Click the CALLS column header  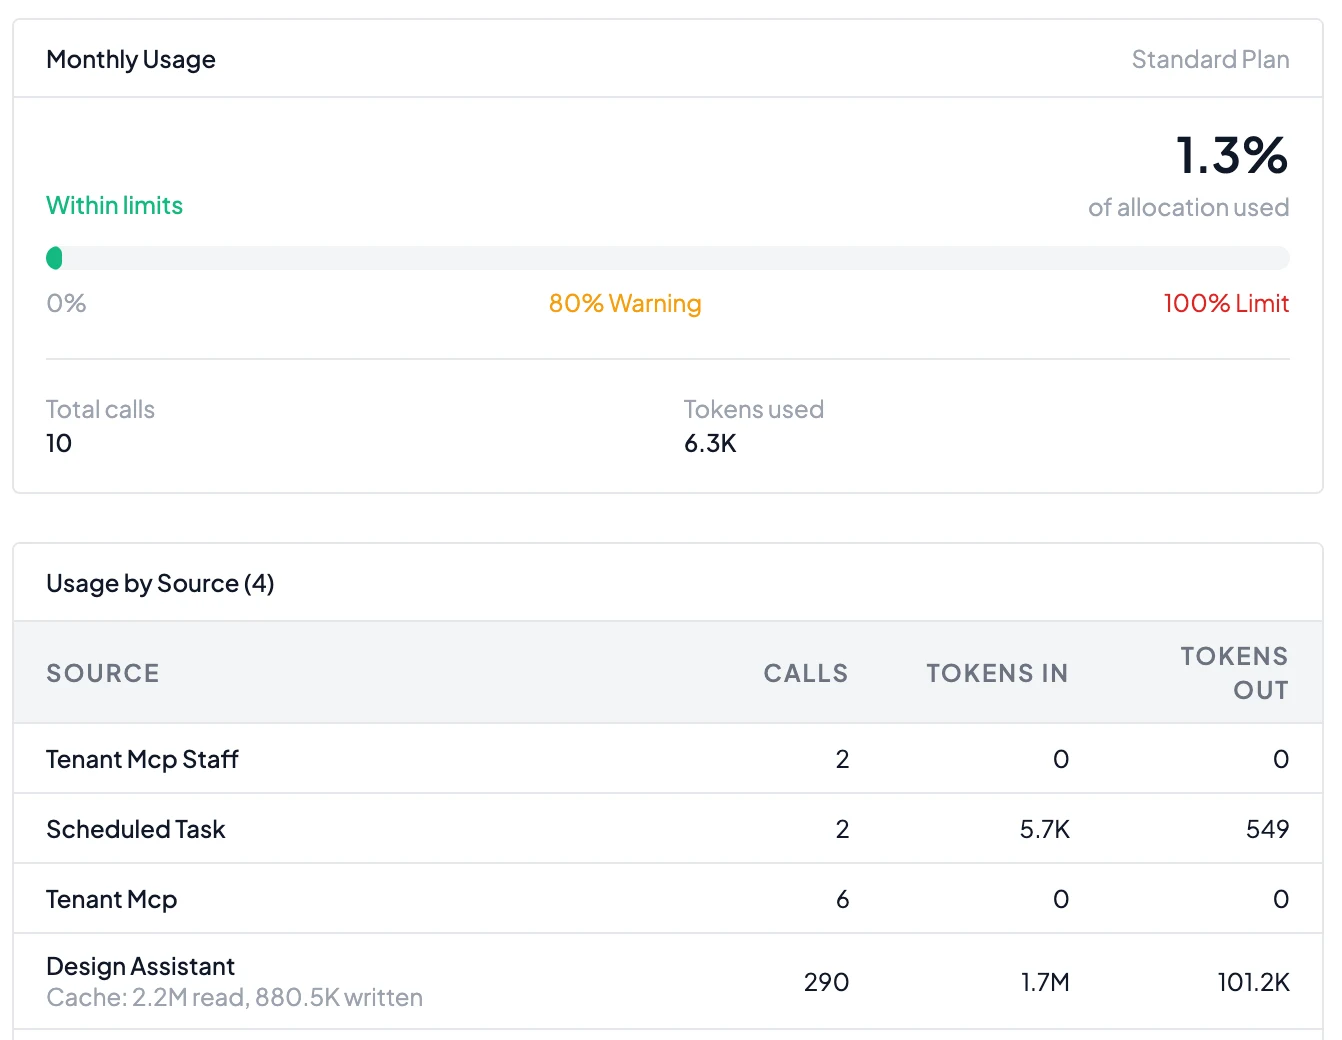click(806, 673)
